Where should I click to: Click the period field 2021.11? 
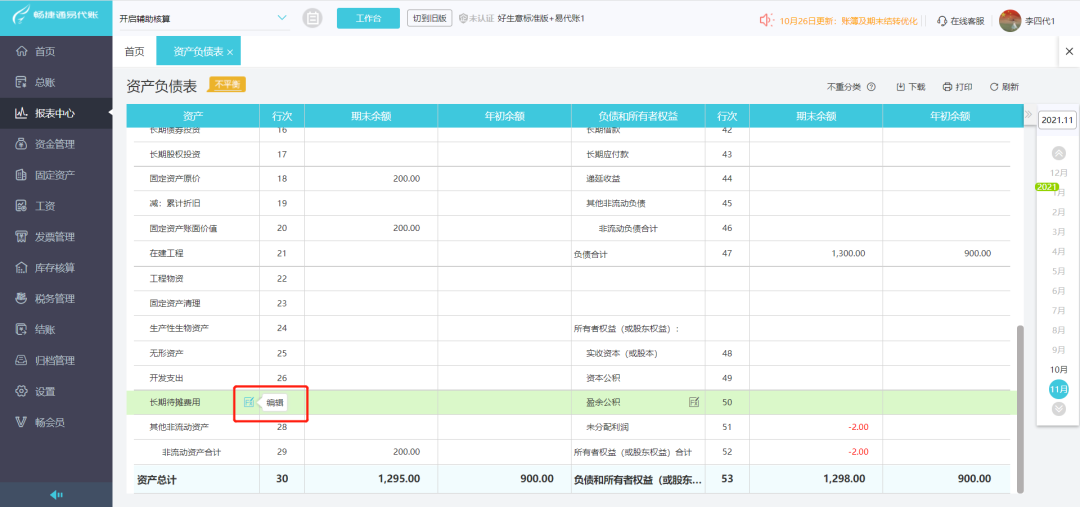click(1057, 120)
